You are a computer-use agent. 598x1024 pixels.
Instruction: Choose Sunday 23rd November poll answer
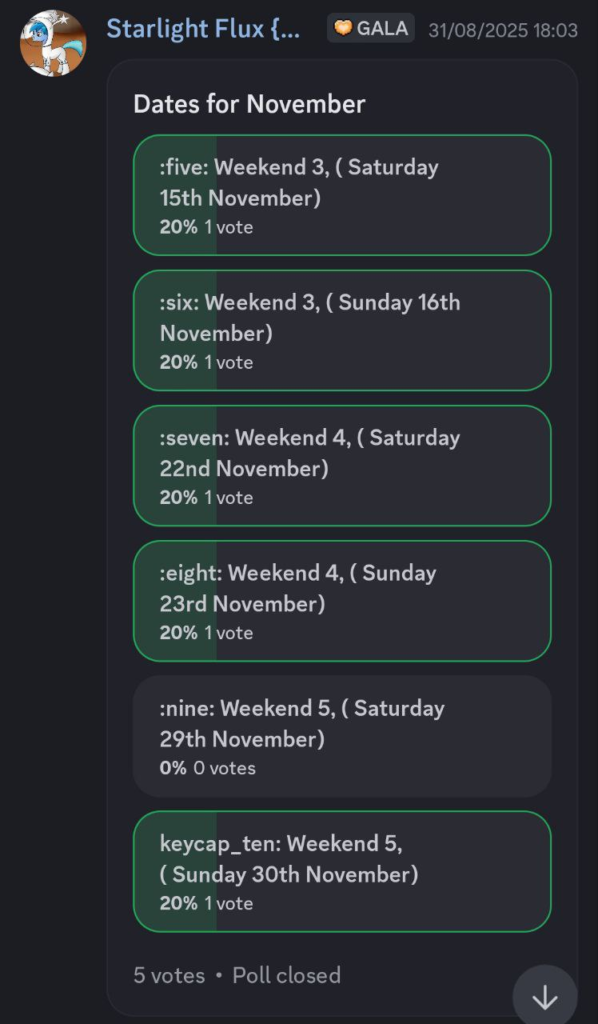click(x=342, y=601)
